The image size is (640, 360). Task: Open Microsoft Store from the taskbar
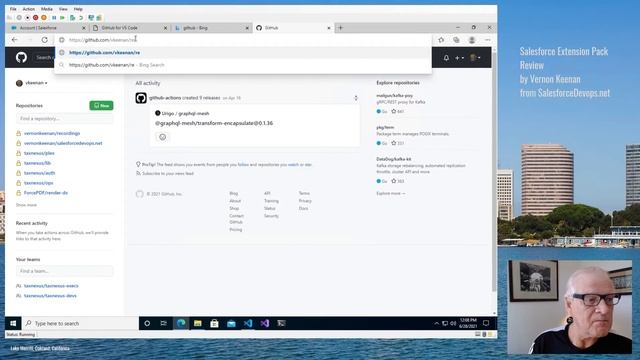point(214,323)
